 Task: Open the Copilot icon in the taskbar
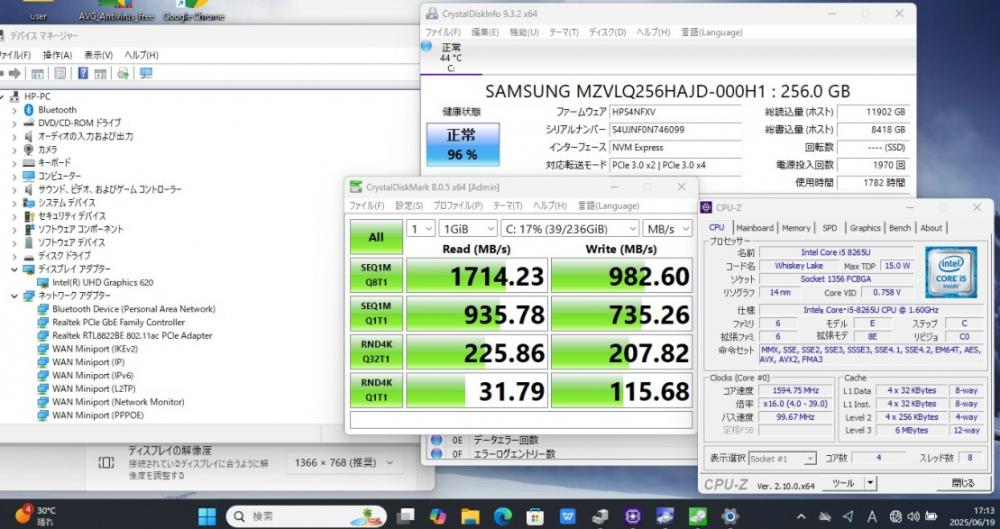438,516
